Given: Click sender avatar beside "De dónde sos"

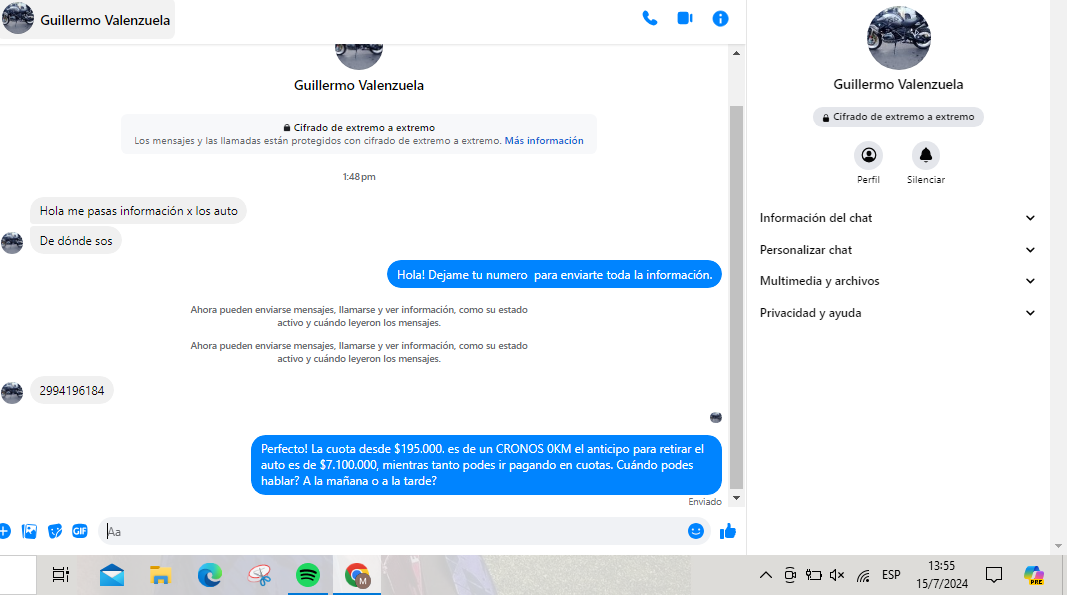Looking at the screenshot, I should click(12, 242).
